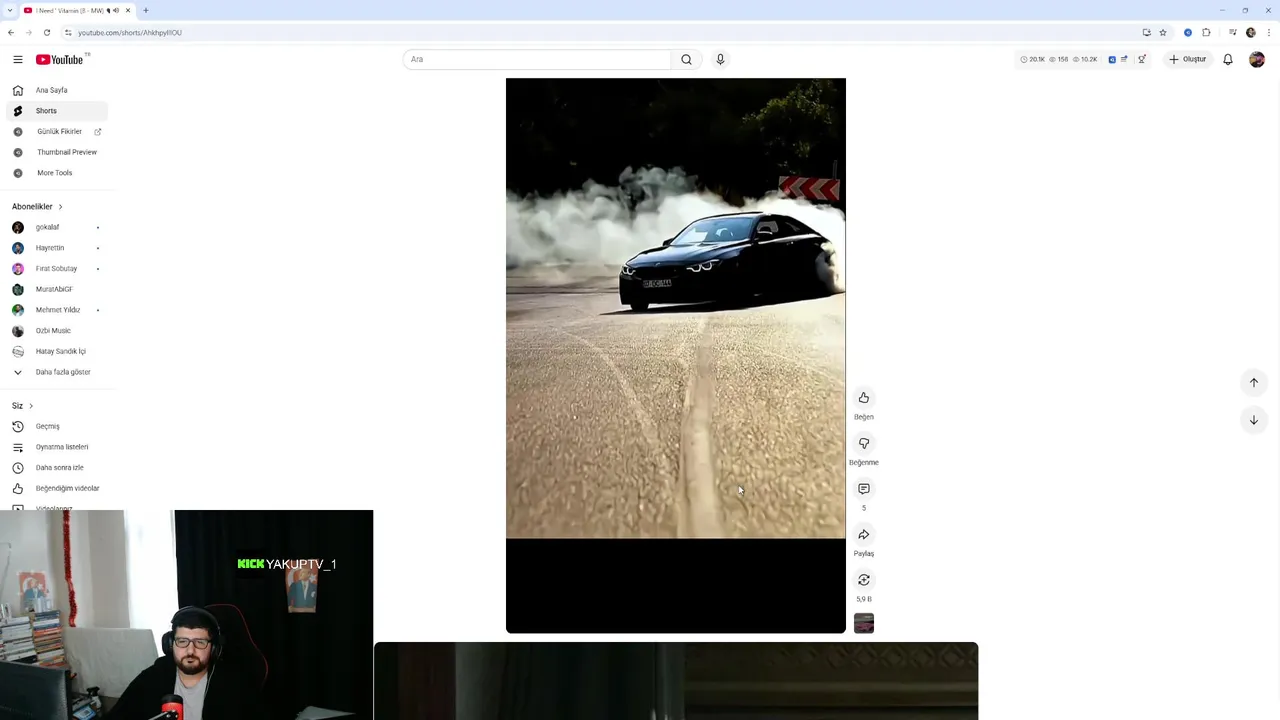Viewport: 1280px width, 720px height.
Task: Like the Short with Beğen icon
Action: click(x=864, y=398)
